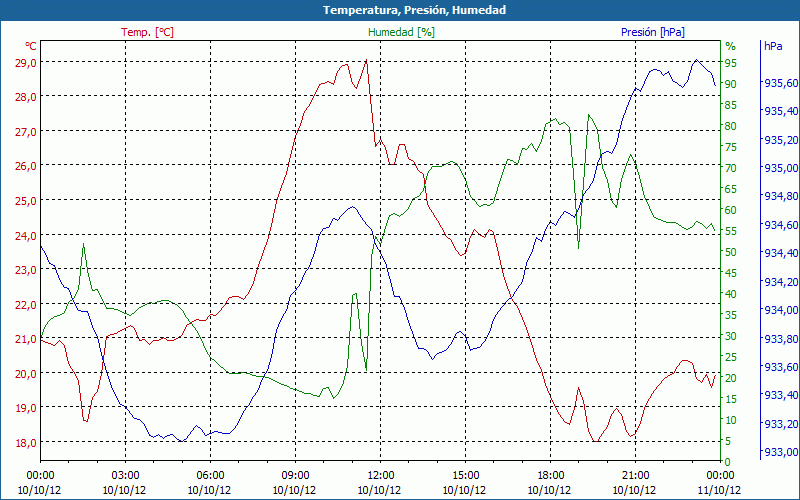Click temperature axis value '24,0'
This screenshot has width=800, height=500.
point(26,236)
